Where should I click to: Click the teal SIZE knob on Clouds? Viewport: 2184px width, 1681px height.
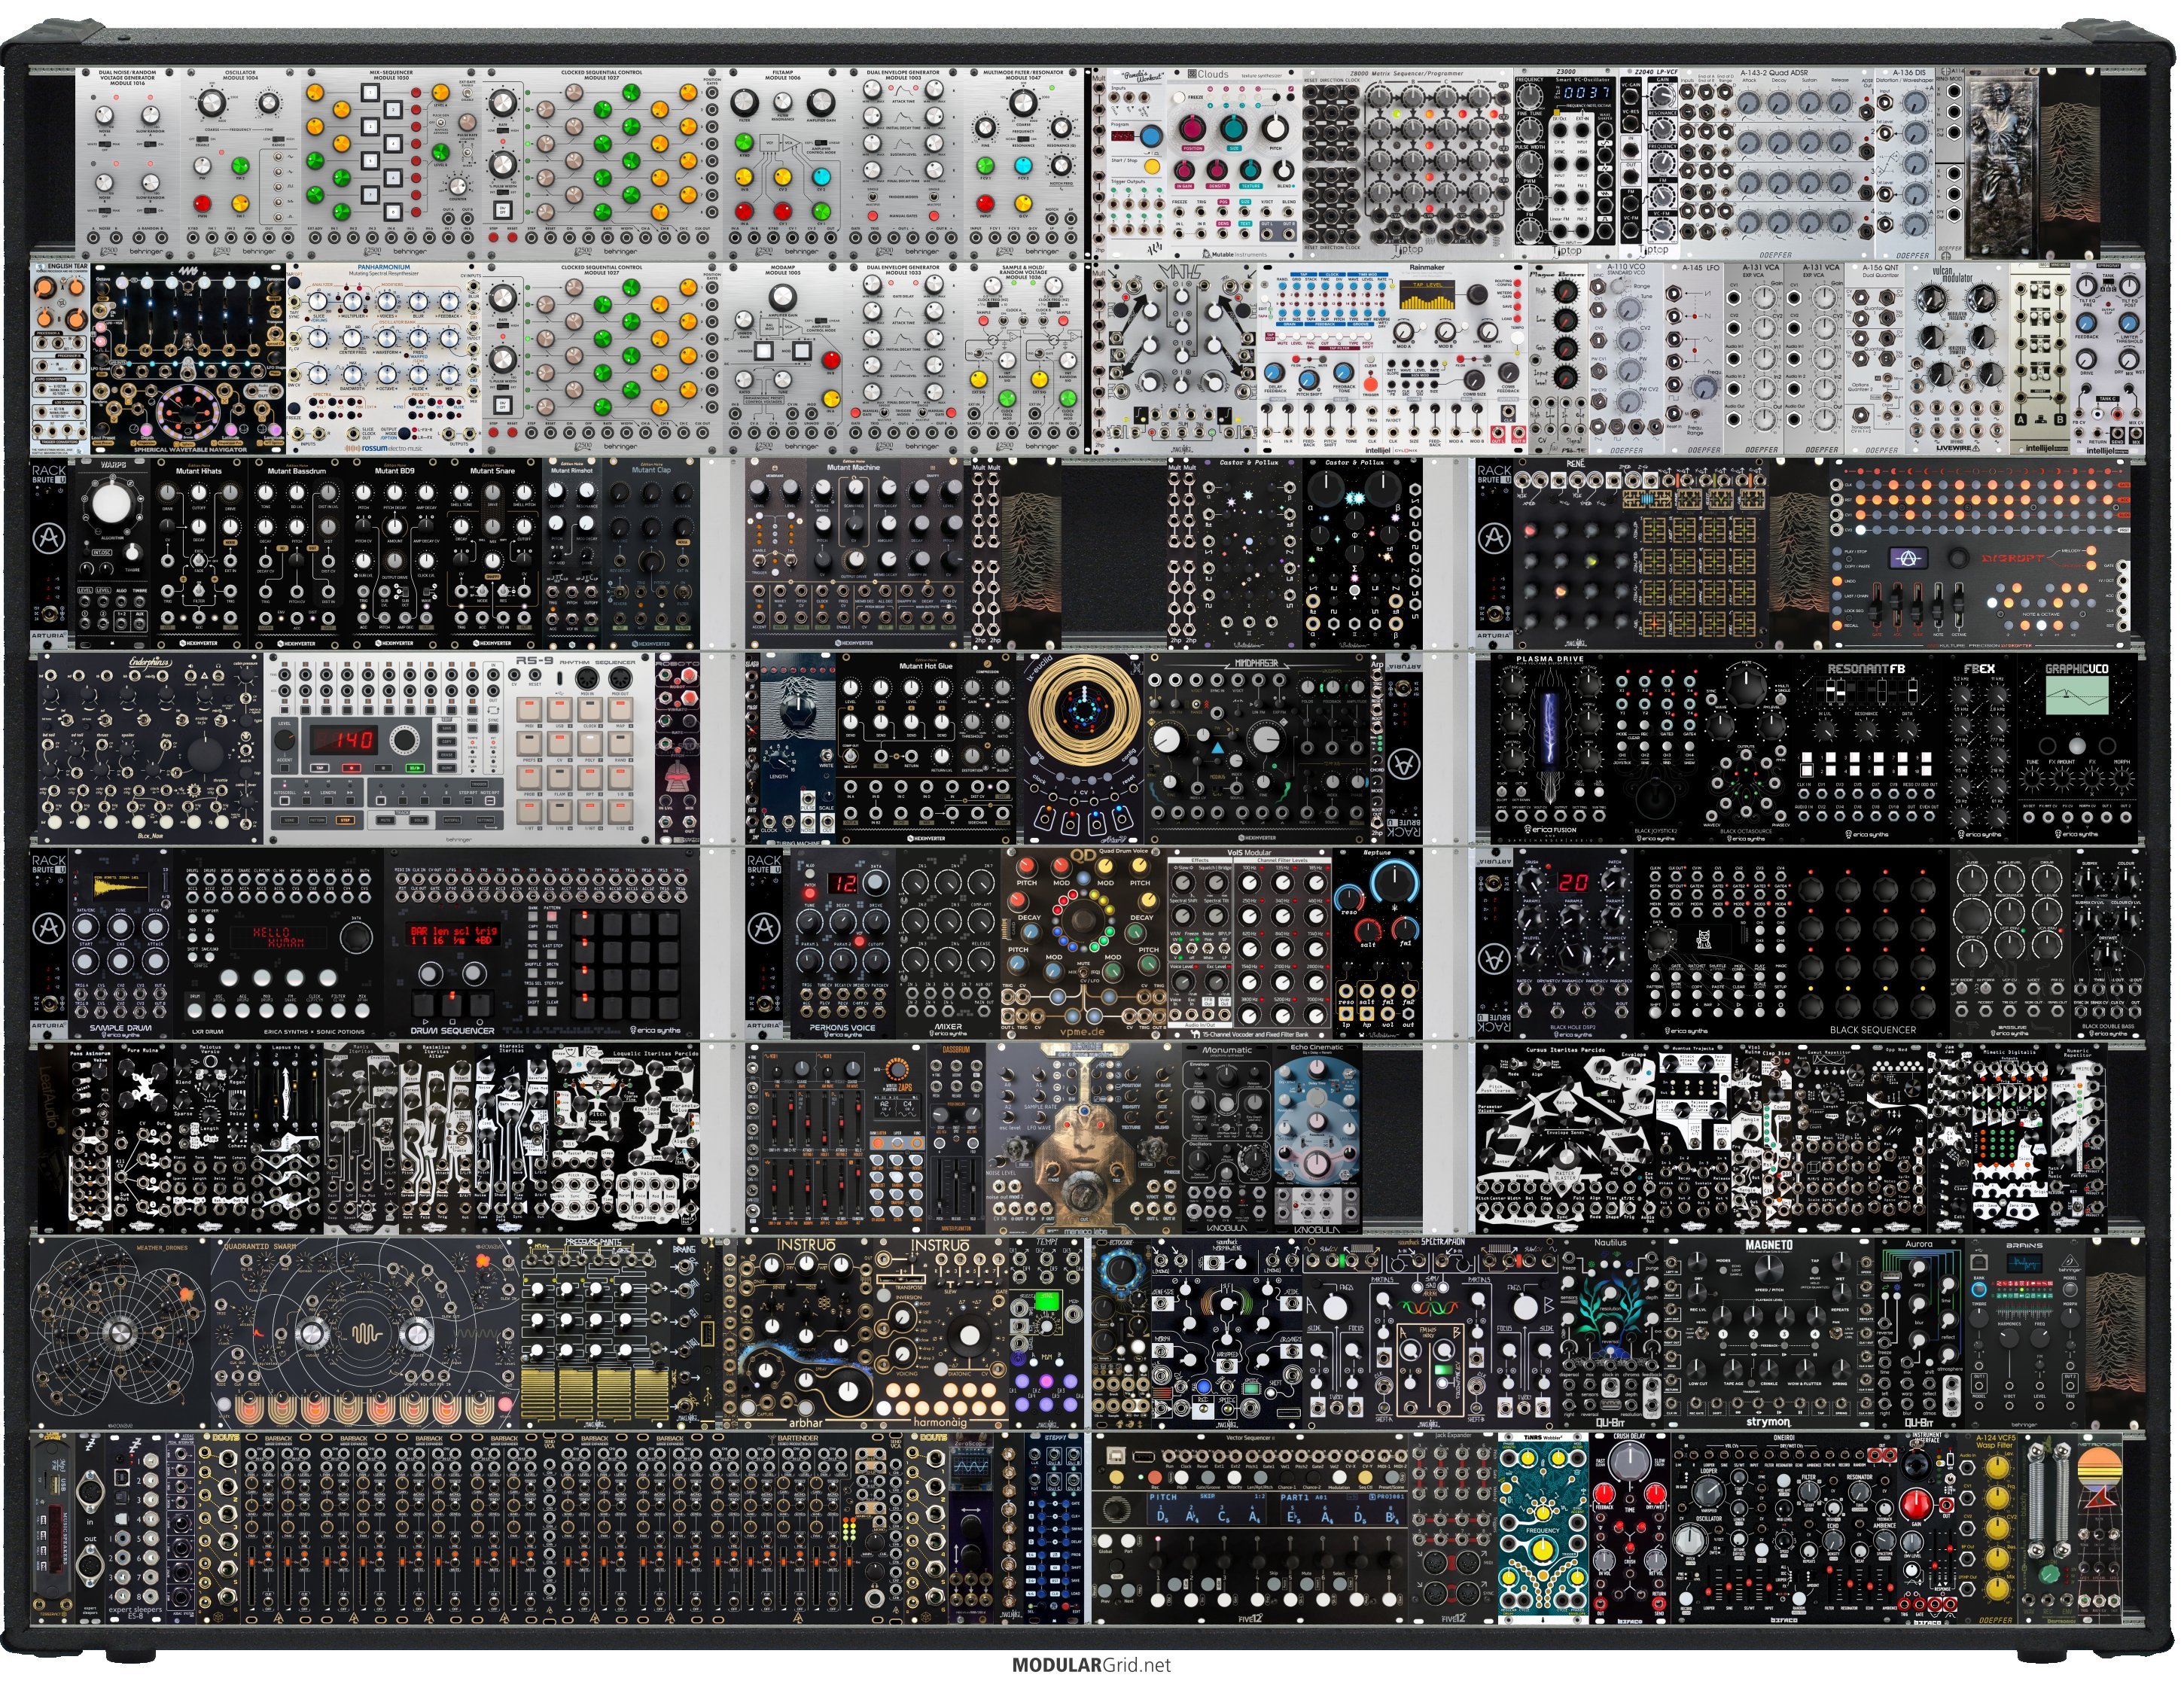(x=1233, y=128)
